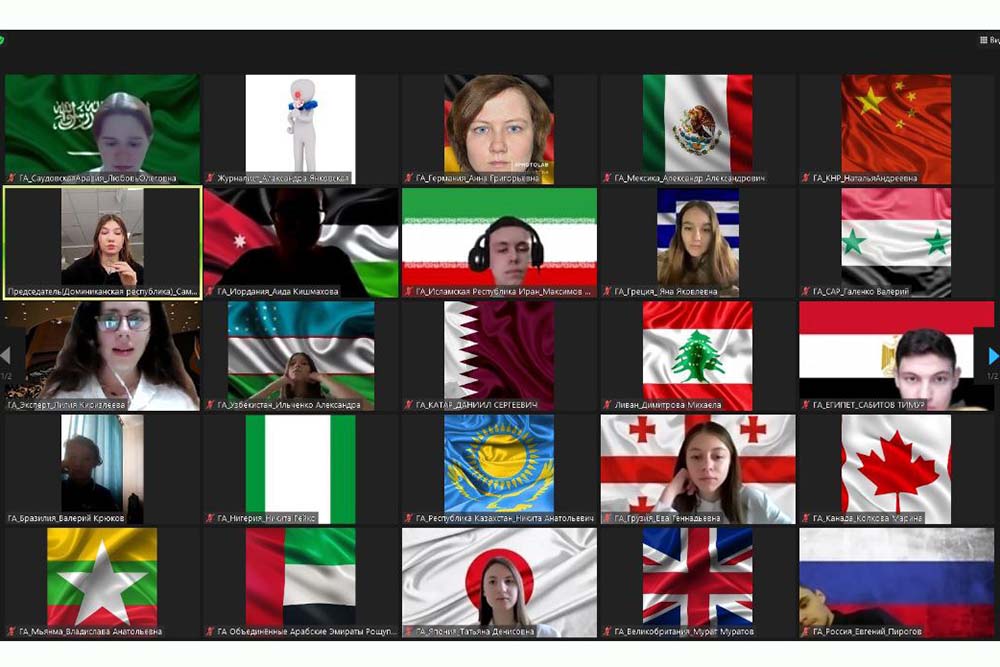Click the green encryption shield icon
Screen dimensions: 1000x667
point(2,40)
